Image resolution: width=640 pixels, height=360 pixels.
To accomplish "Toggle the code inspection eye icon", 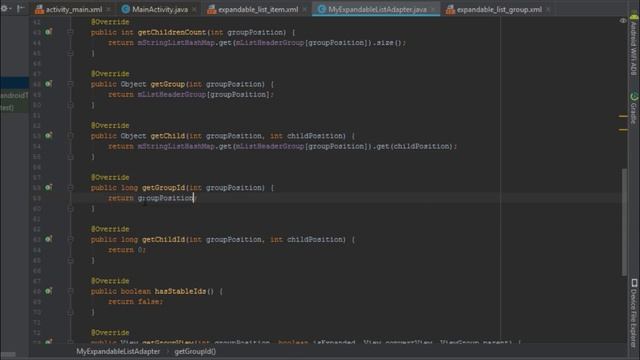I will point(623,20).
